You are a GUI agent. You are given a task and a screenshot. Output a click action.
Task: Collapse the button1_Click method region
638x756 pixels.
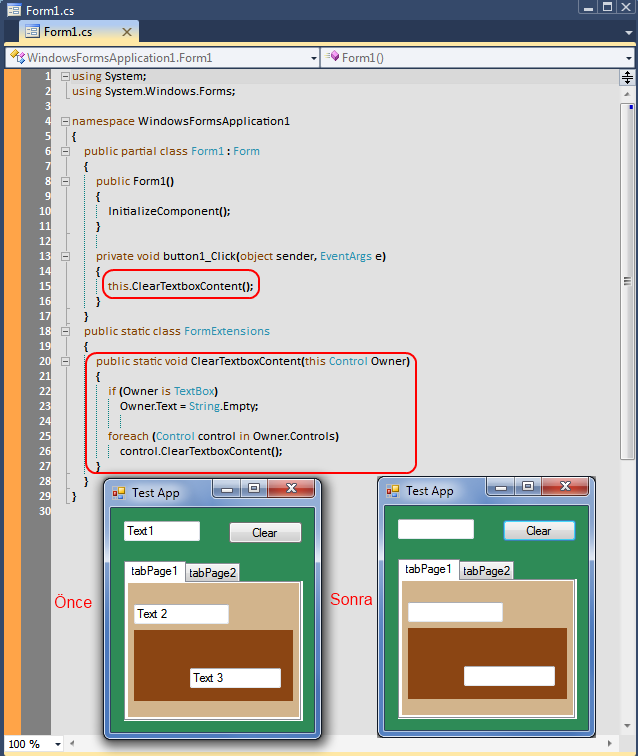65,256
